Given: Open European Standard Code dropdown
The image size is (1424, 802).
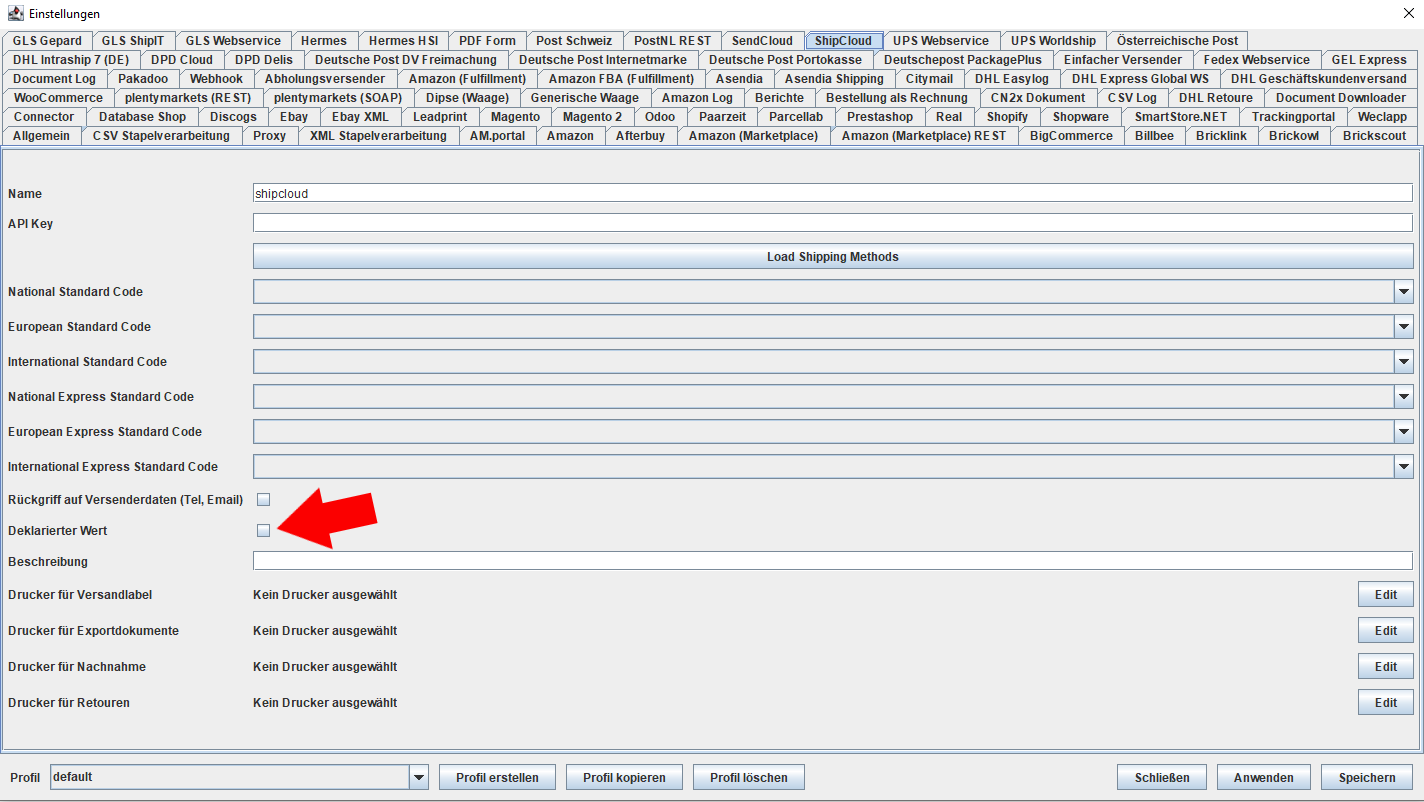Looking at the screenshot, I should (x=1404, y=327).
